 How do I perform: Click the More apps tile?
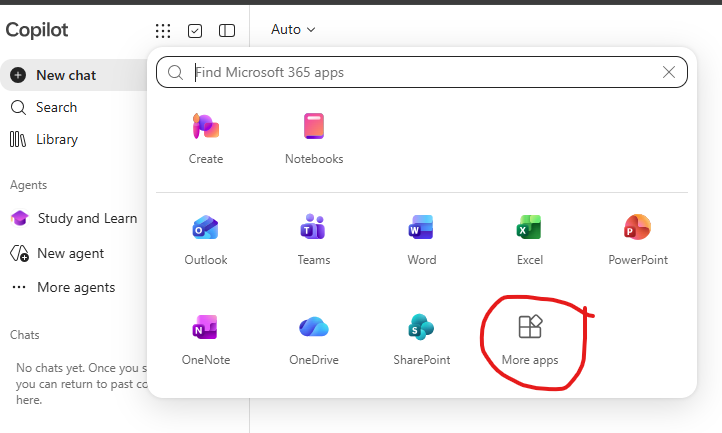[530, 340]
